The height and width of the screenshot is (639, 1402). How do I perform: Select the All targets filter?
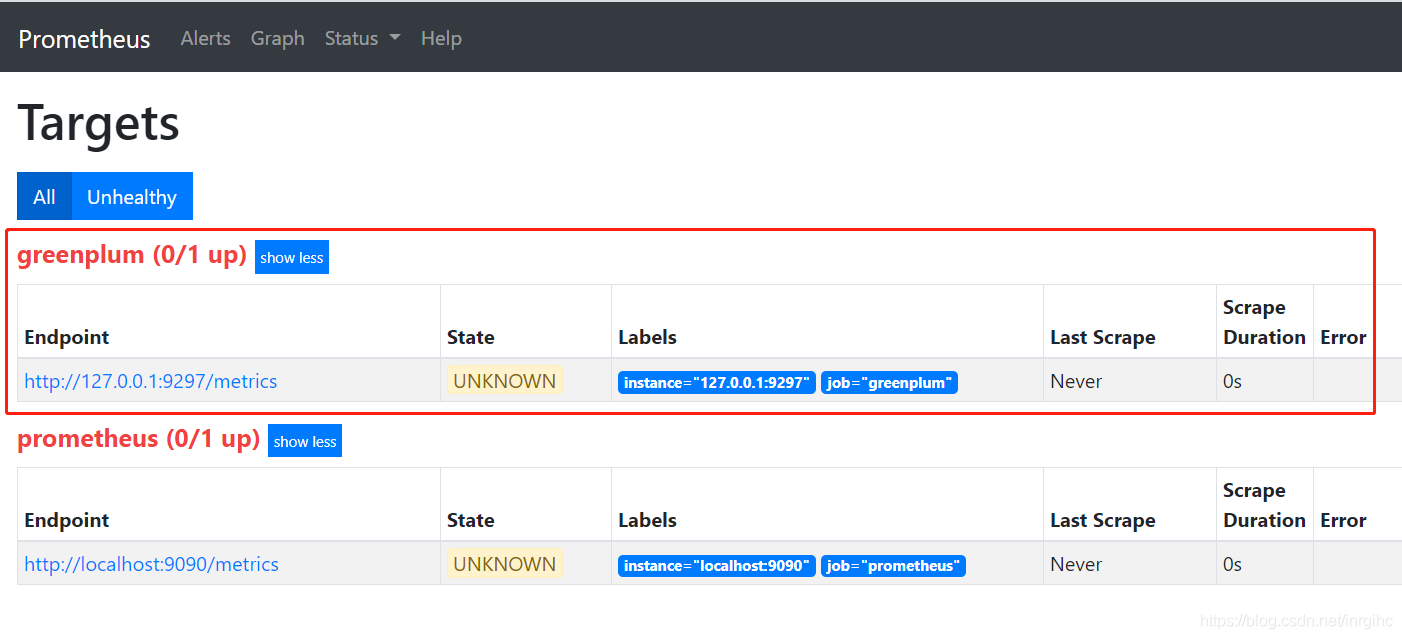click(44, 197)
